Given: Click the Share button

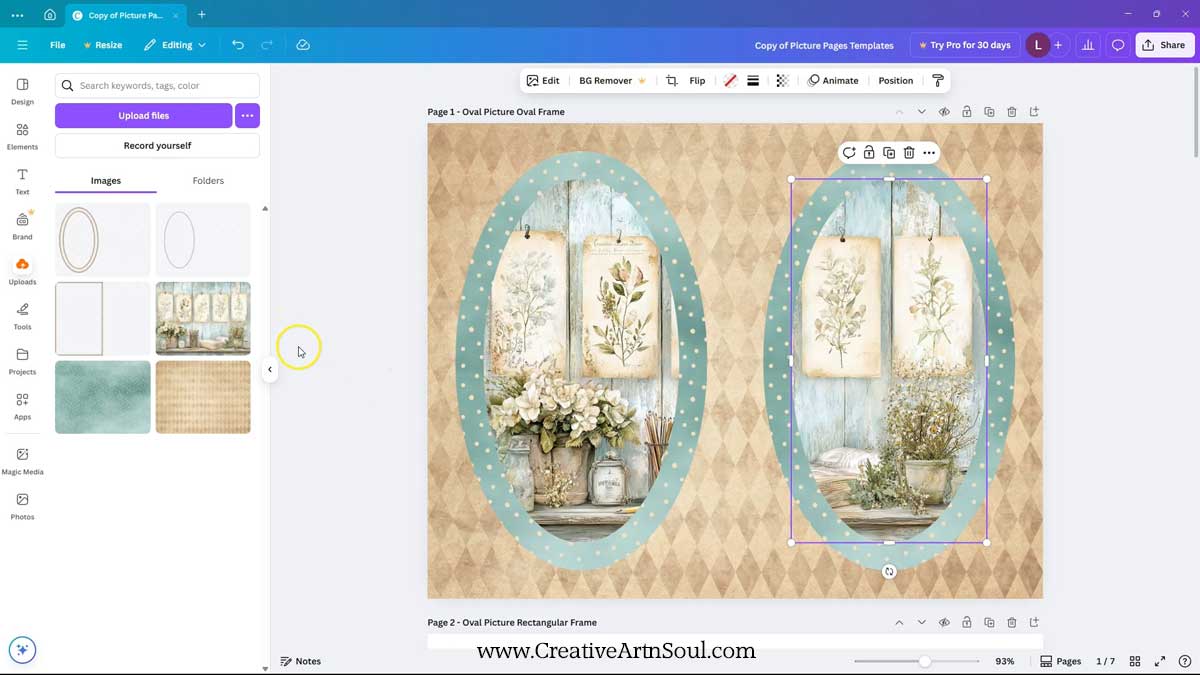Looking at the screenshot, I should [x=1164, y=45].
